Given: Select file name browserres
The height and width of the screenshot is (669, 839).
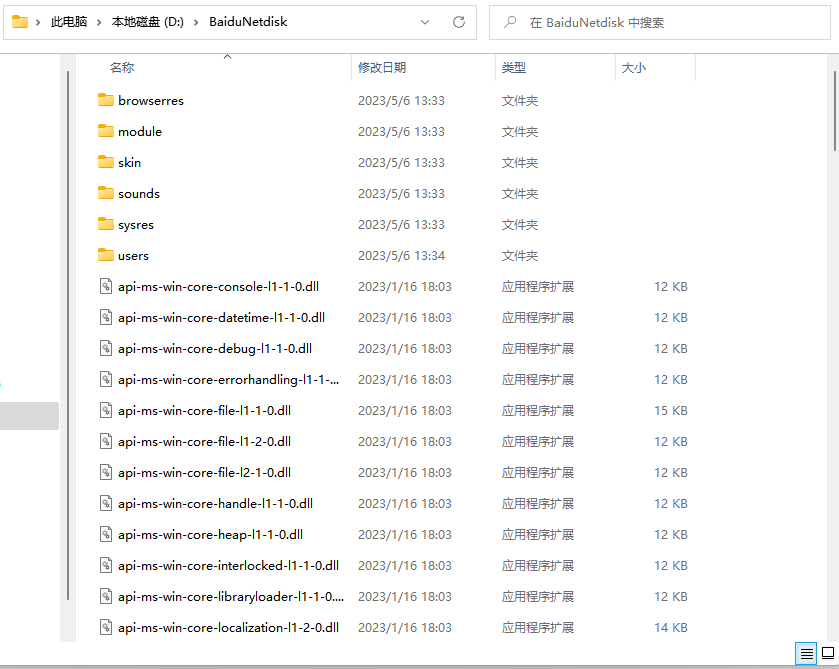Looking at the screenshot, I should point(151,101).
